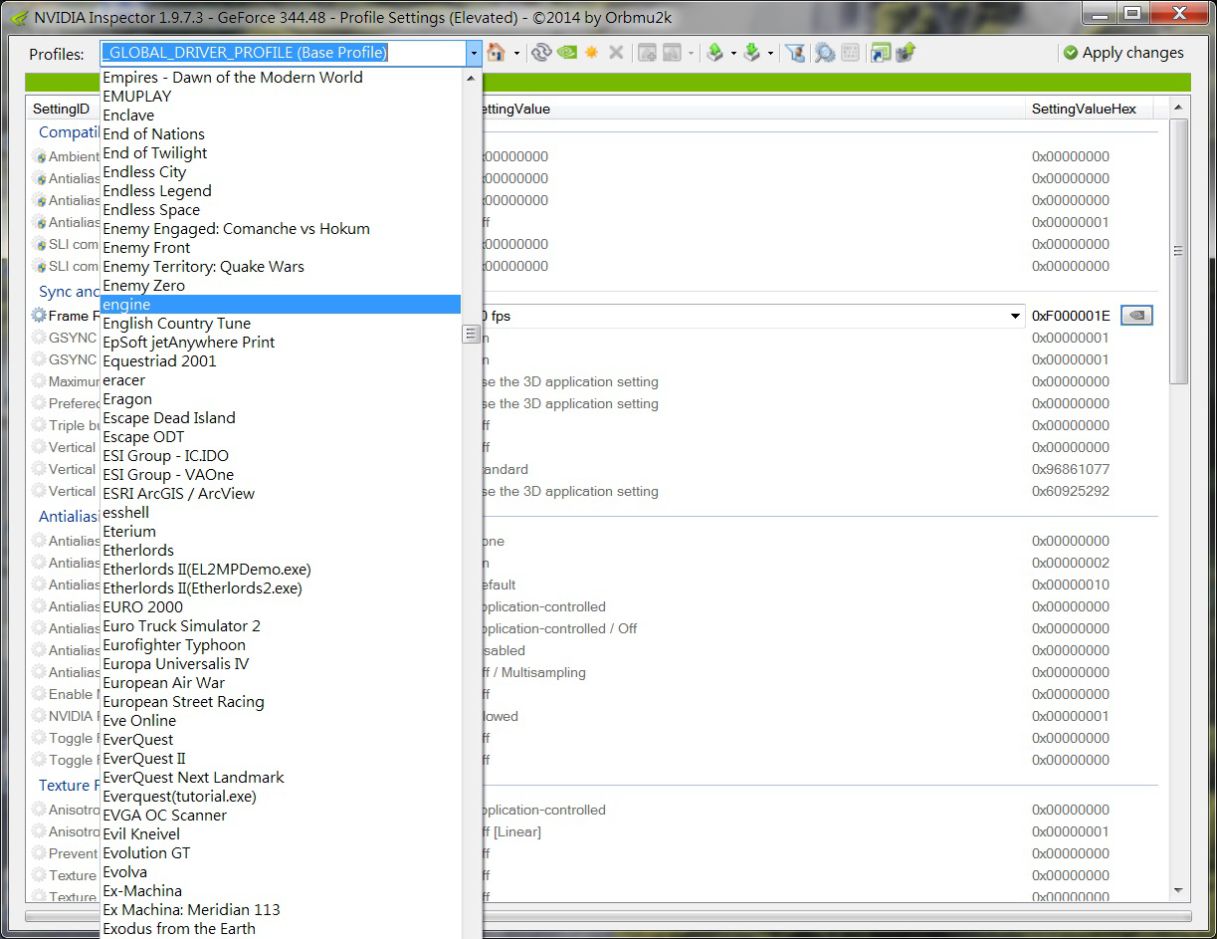This screenshot has width=1217, height=939.
Task: Open the frame rate limiter value dropdown
Action: coord(1016,316)
